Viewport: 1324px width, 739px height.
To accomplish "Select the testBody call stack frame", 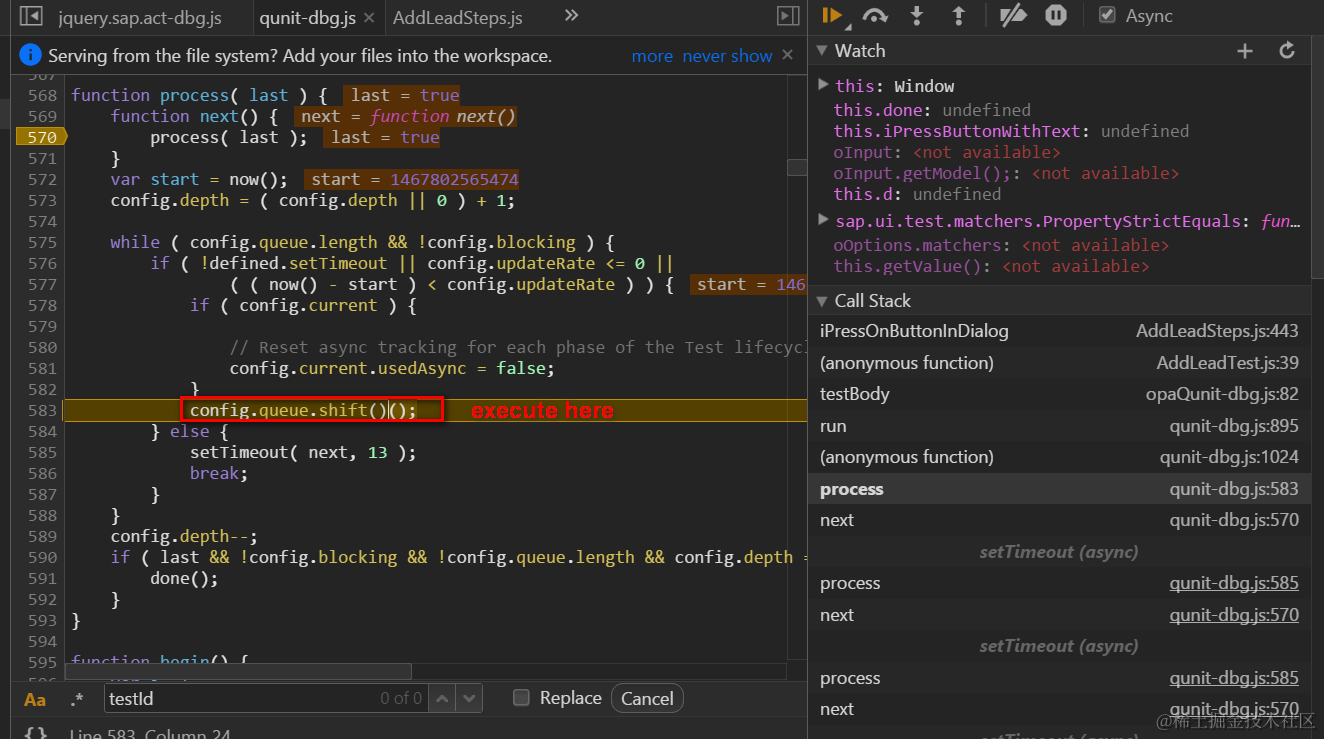I will click(x=1059, y=394).
